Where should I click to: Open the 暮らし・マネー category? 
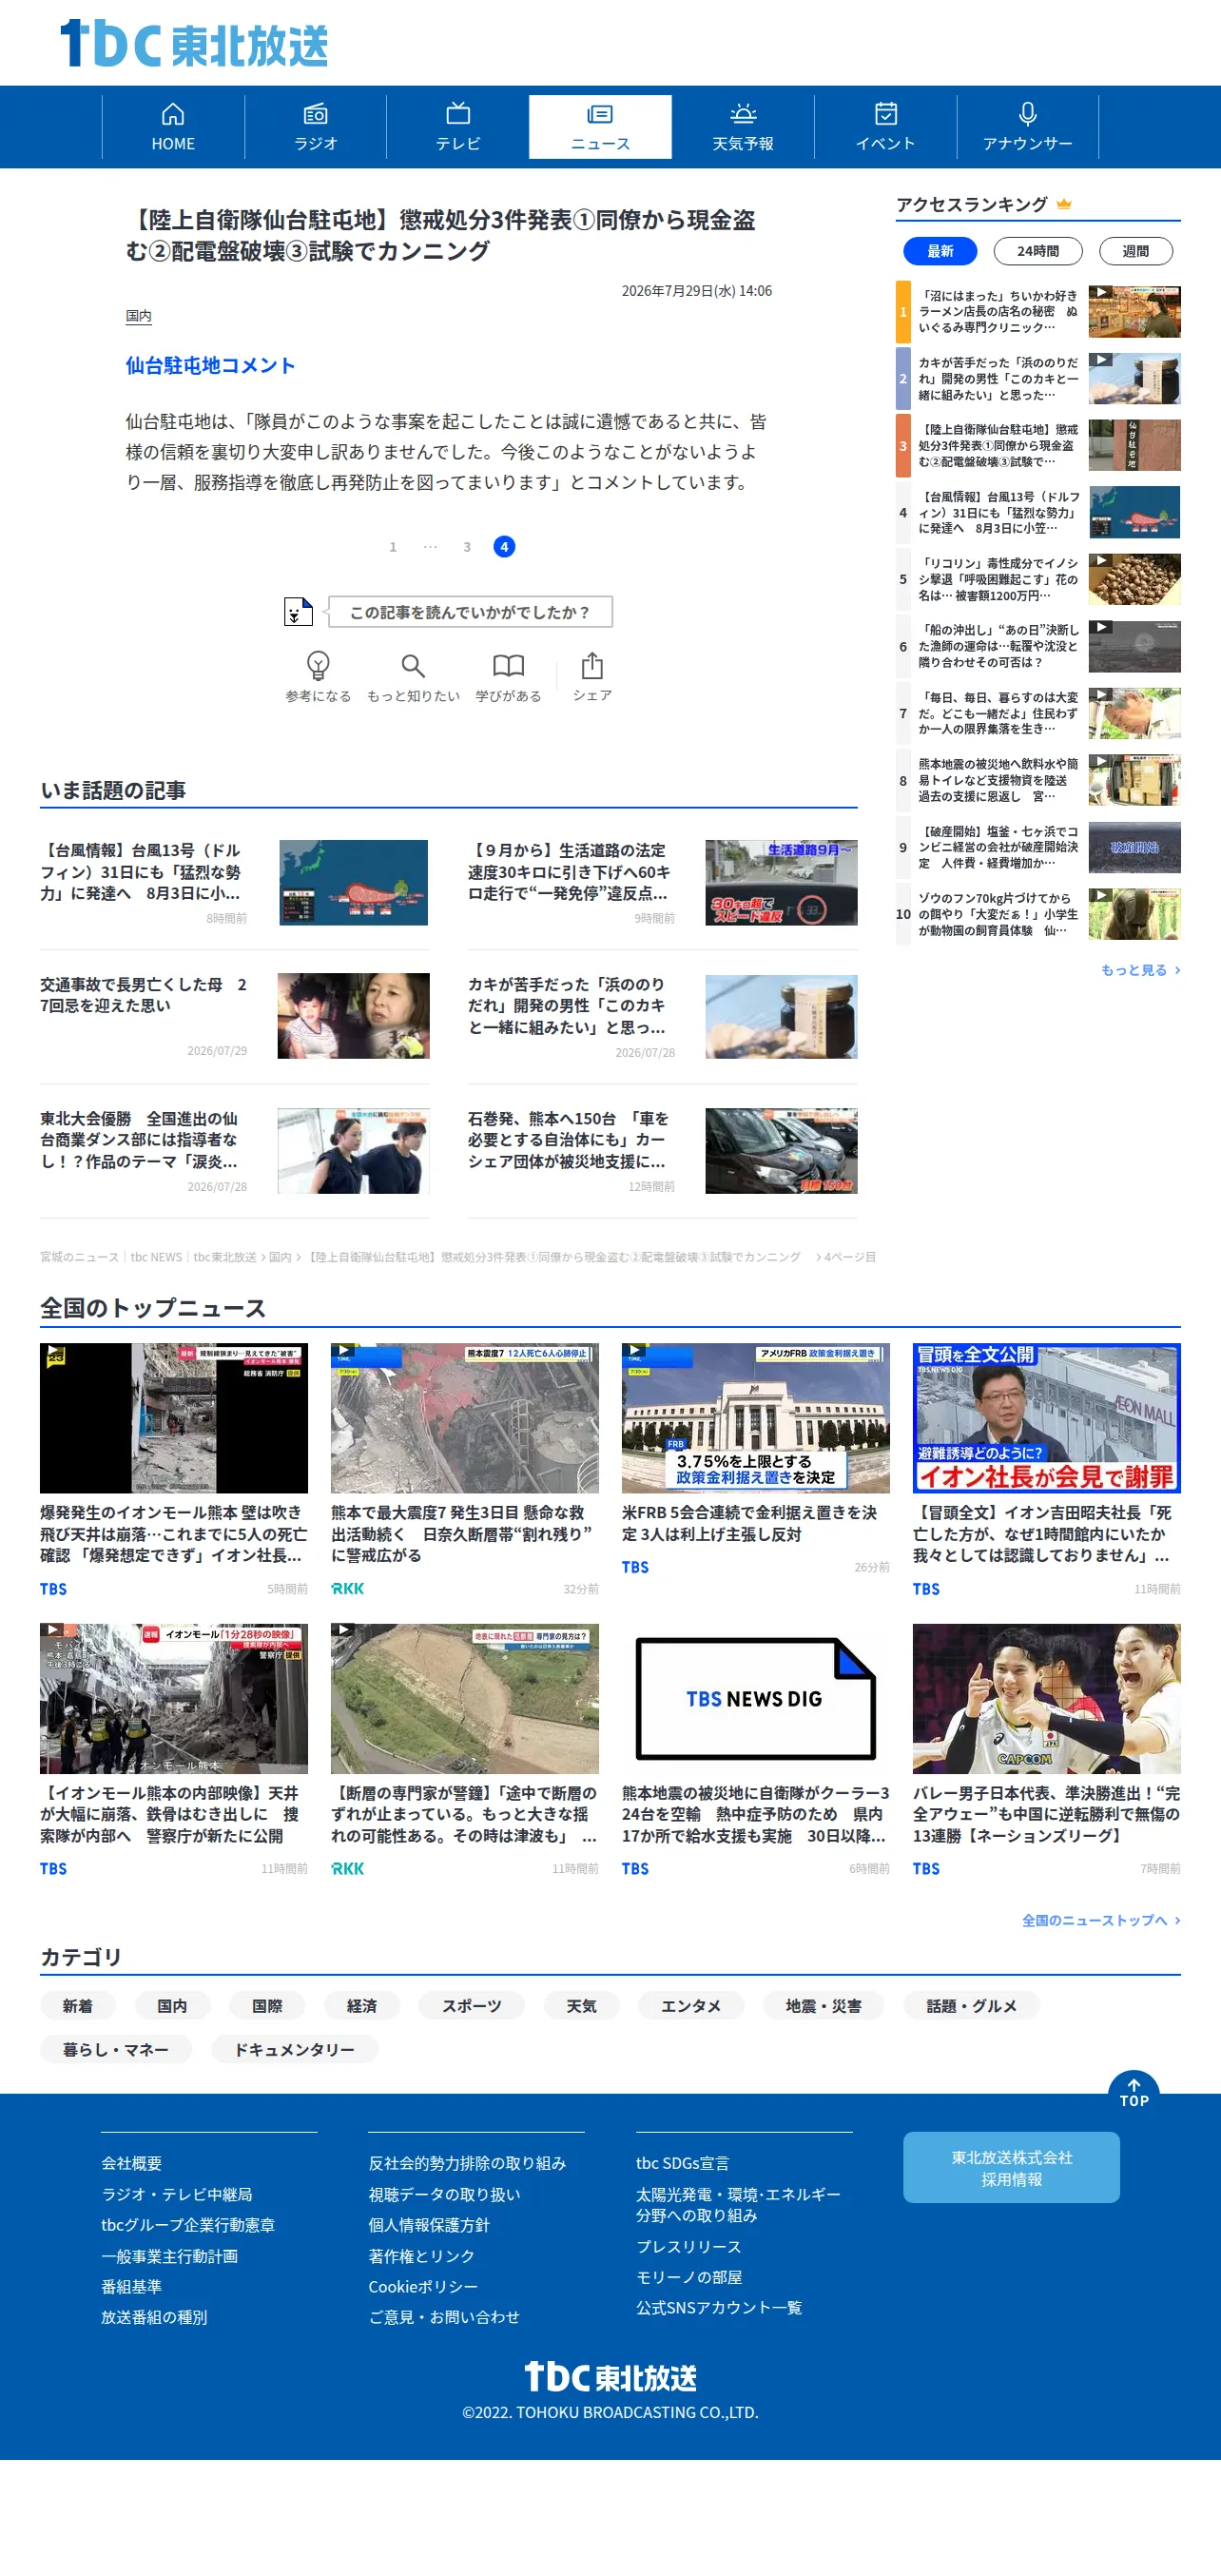click(x=116, y=2049)
